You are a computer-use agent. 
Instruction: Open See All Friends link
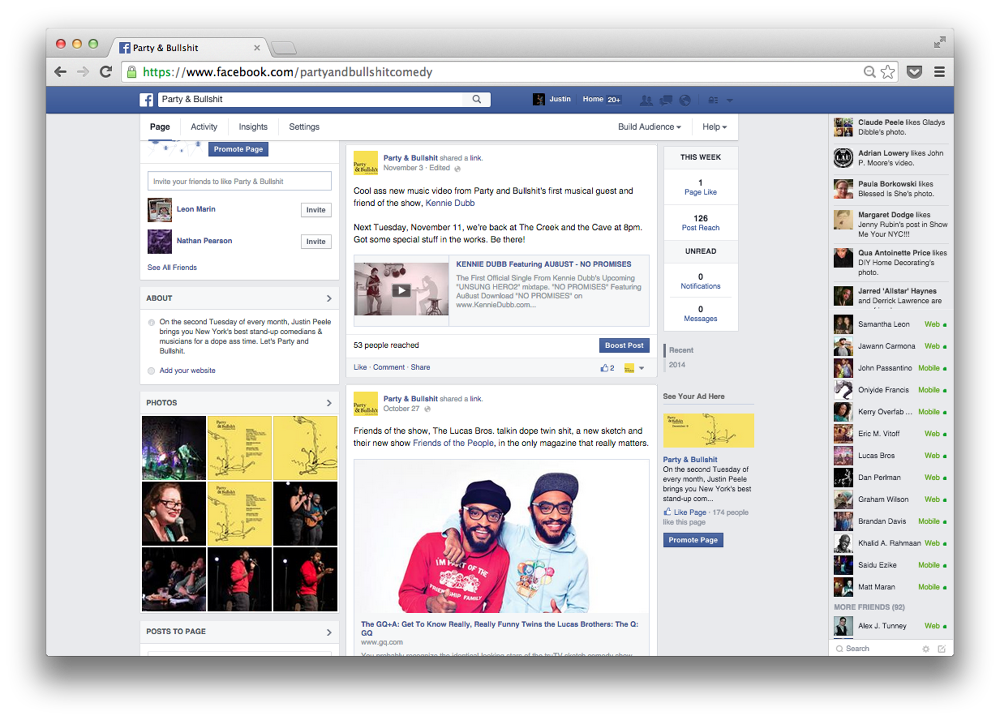(172, 268)
